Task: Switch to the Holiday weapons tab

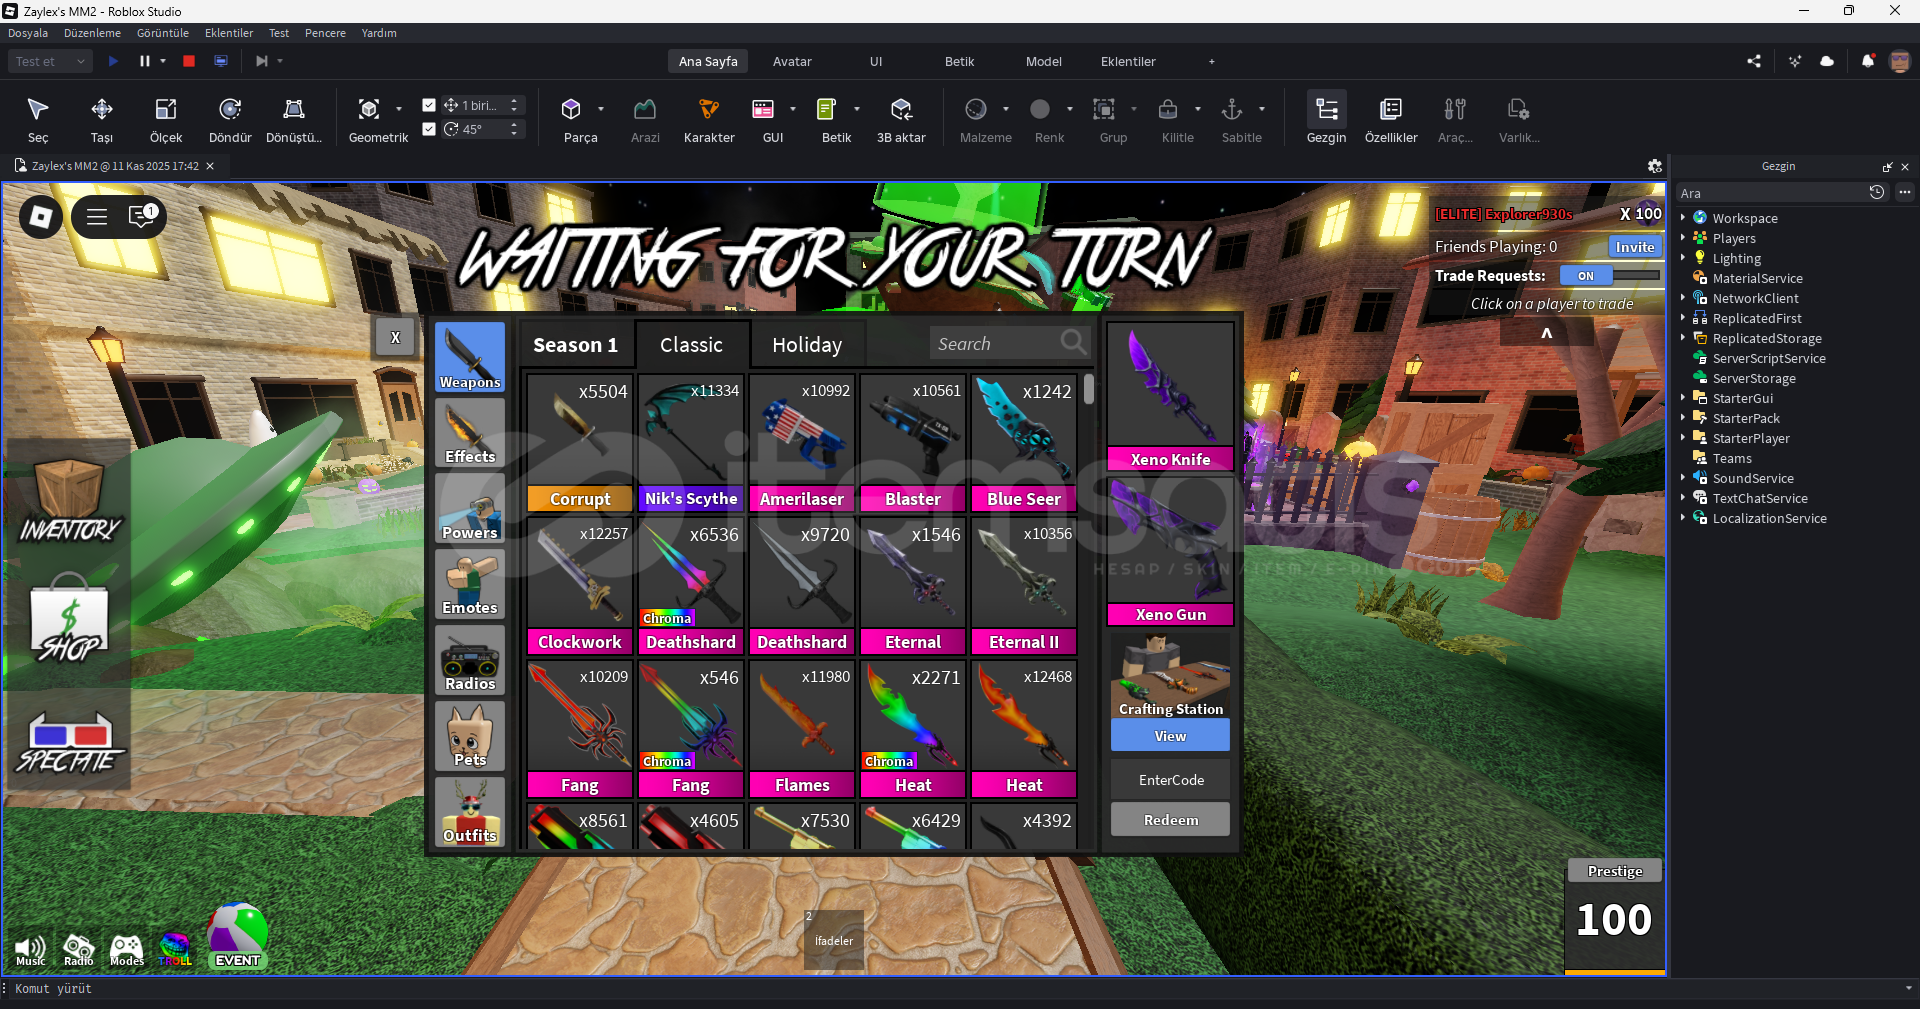Action: point(808,345)
